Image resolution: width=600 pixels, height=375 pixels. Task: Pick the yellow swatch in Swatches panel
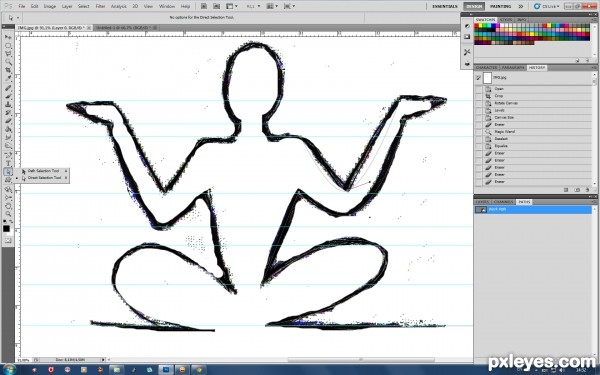coord(481,26)
